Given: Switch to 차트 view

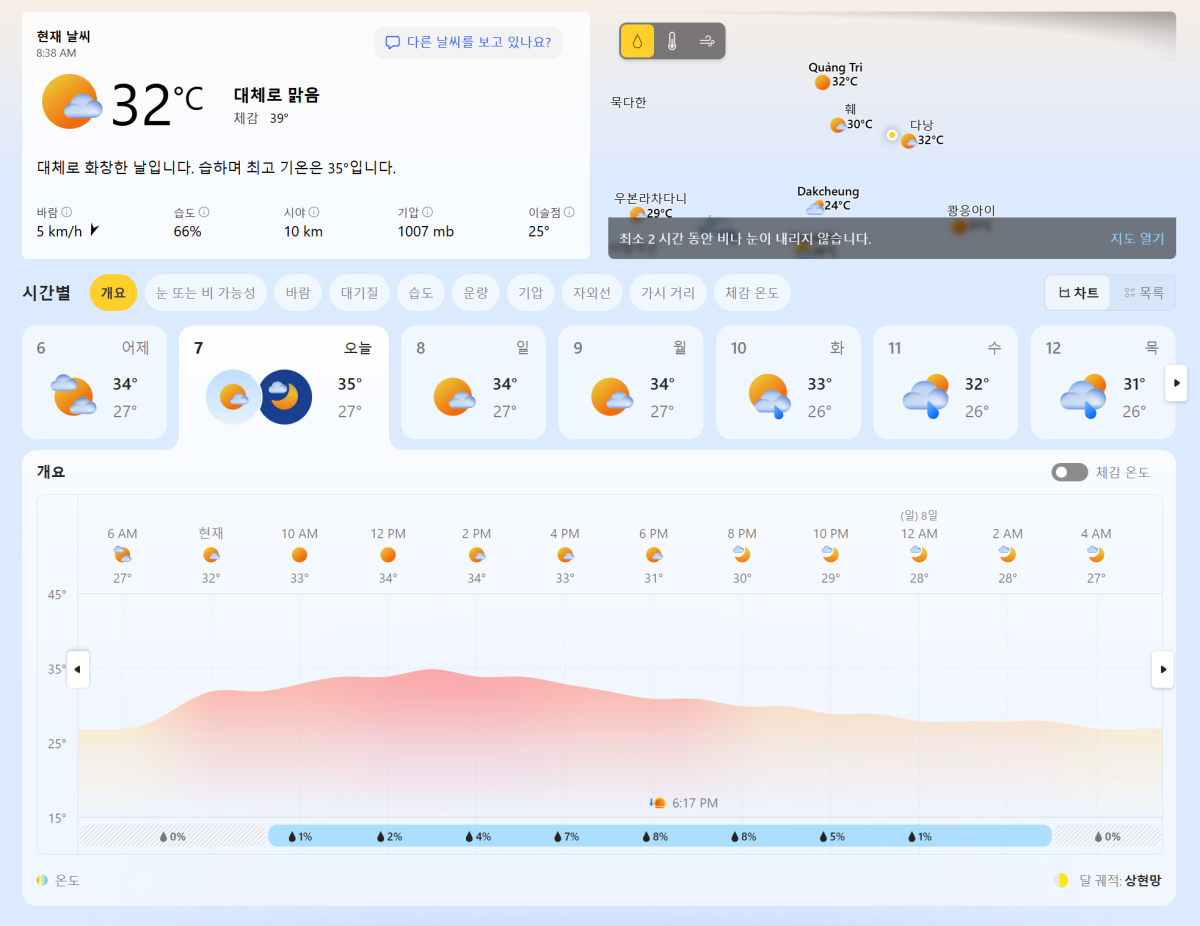Looking at the screenshot, I should coord(1078,293).
